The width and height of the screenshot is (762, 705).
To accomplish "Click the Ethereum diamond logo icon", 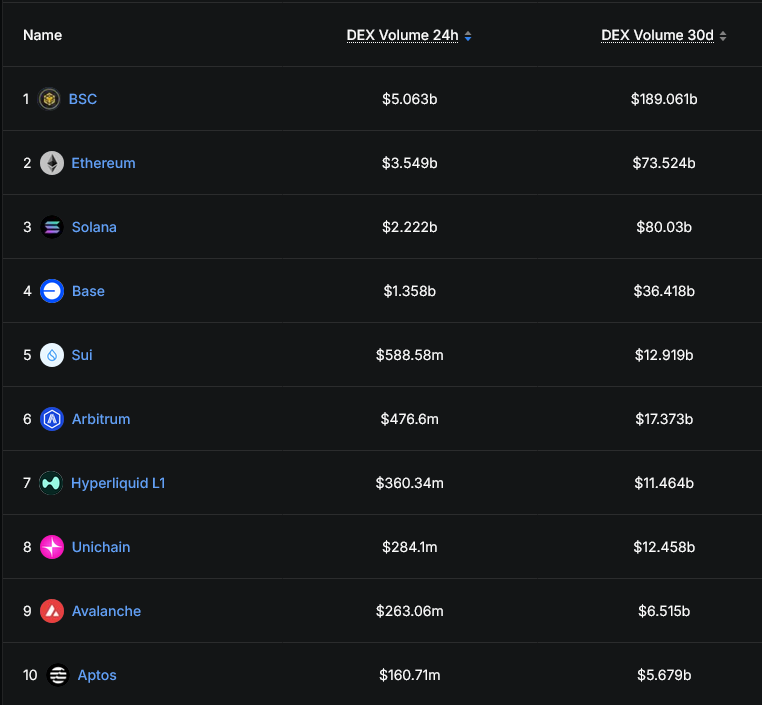I will click(x=52, y=163).
